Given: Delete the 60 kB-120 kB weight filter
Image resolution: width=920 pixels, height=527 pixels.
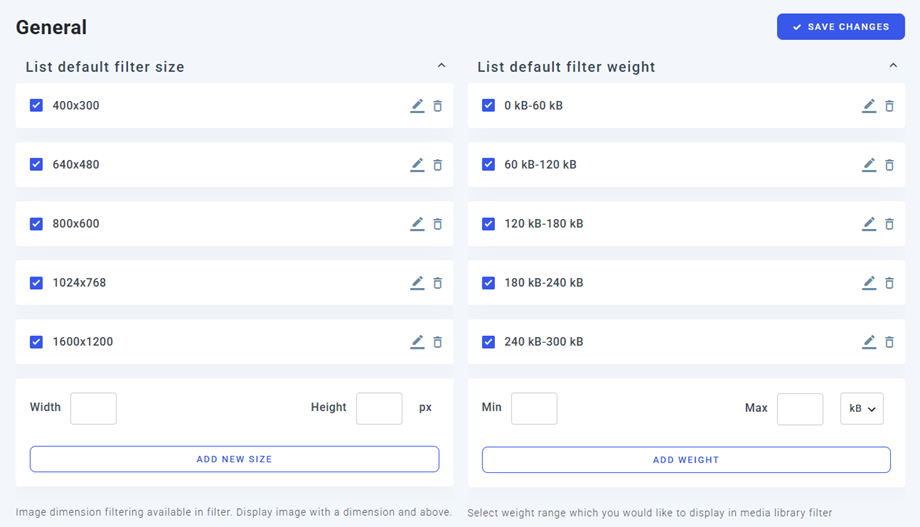Looking at the screenshot, I should [x=889, y=165].
